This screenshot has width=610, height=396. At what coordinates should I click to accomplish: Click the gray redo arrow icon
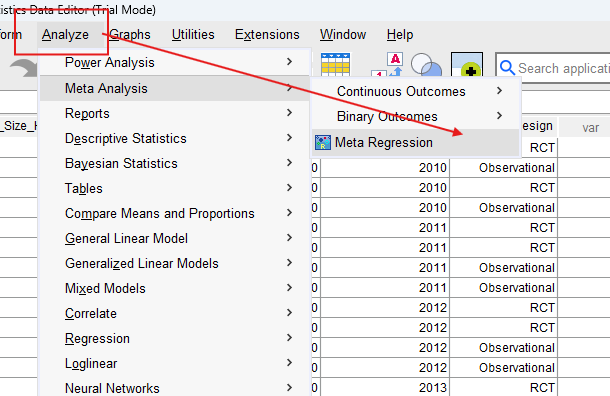(23, 68)
